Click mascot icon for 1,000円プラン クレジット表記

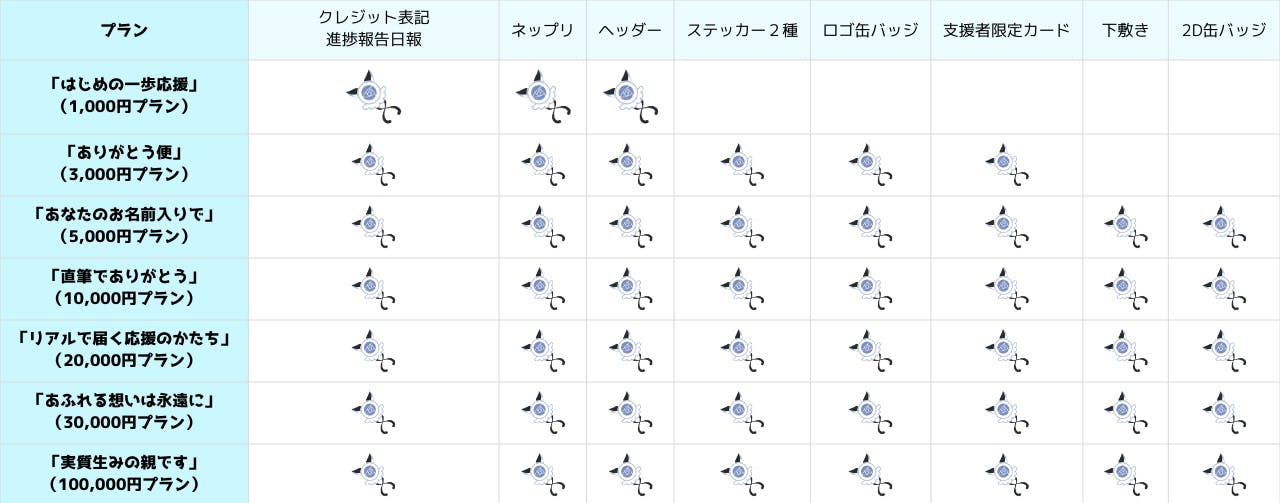[373, 97]
